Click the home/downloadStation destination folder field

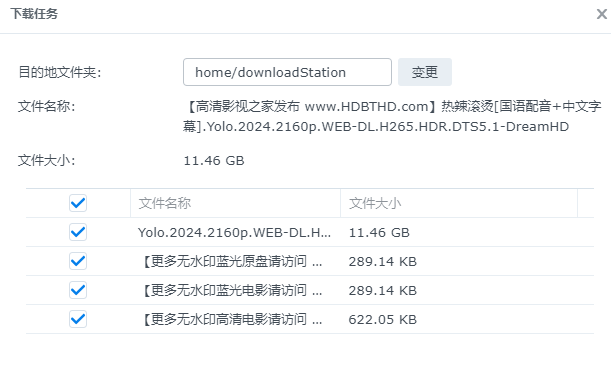287,72
